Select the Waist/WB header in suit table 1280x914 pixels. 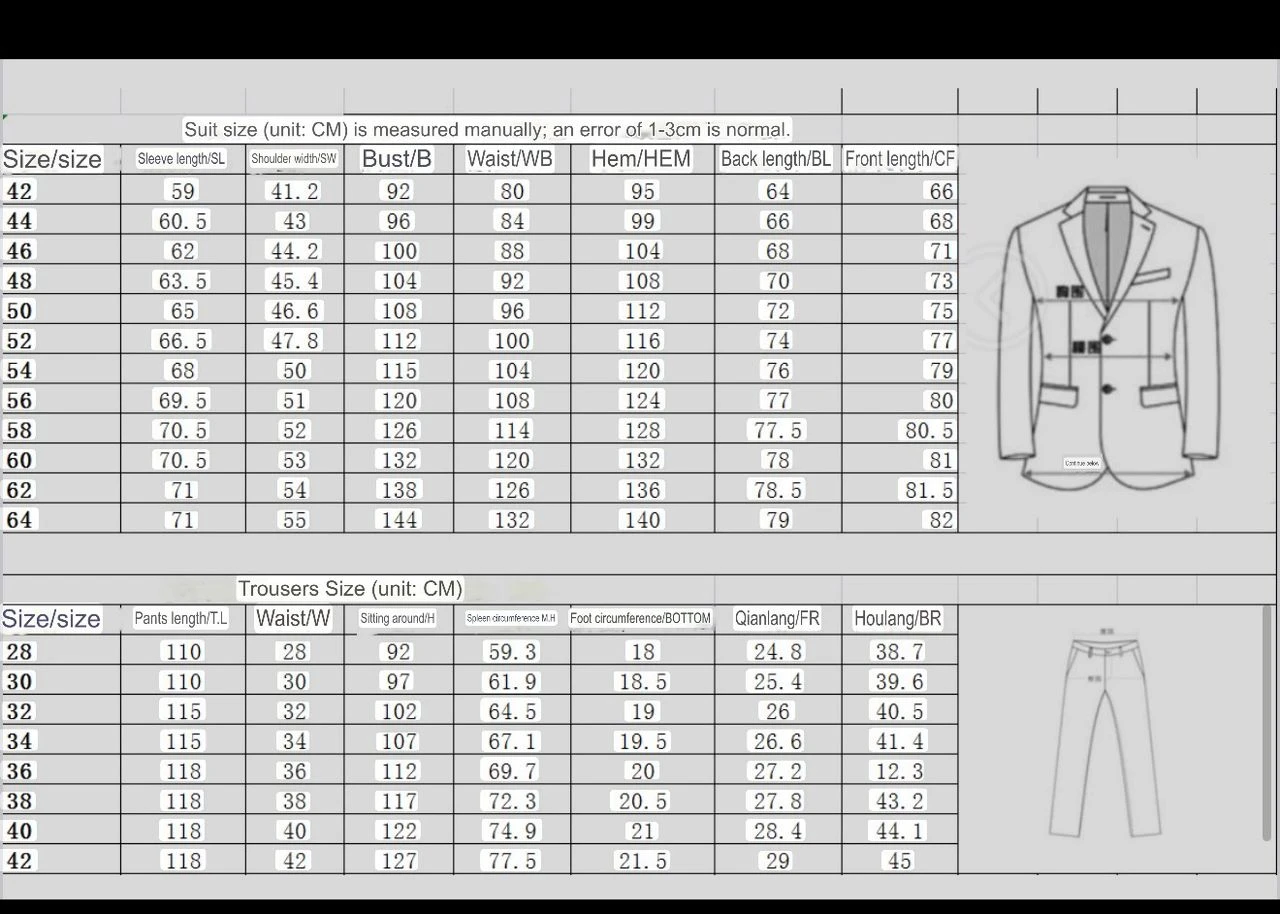pos(510,159)
